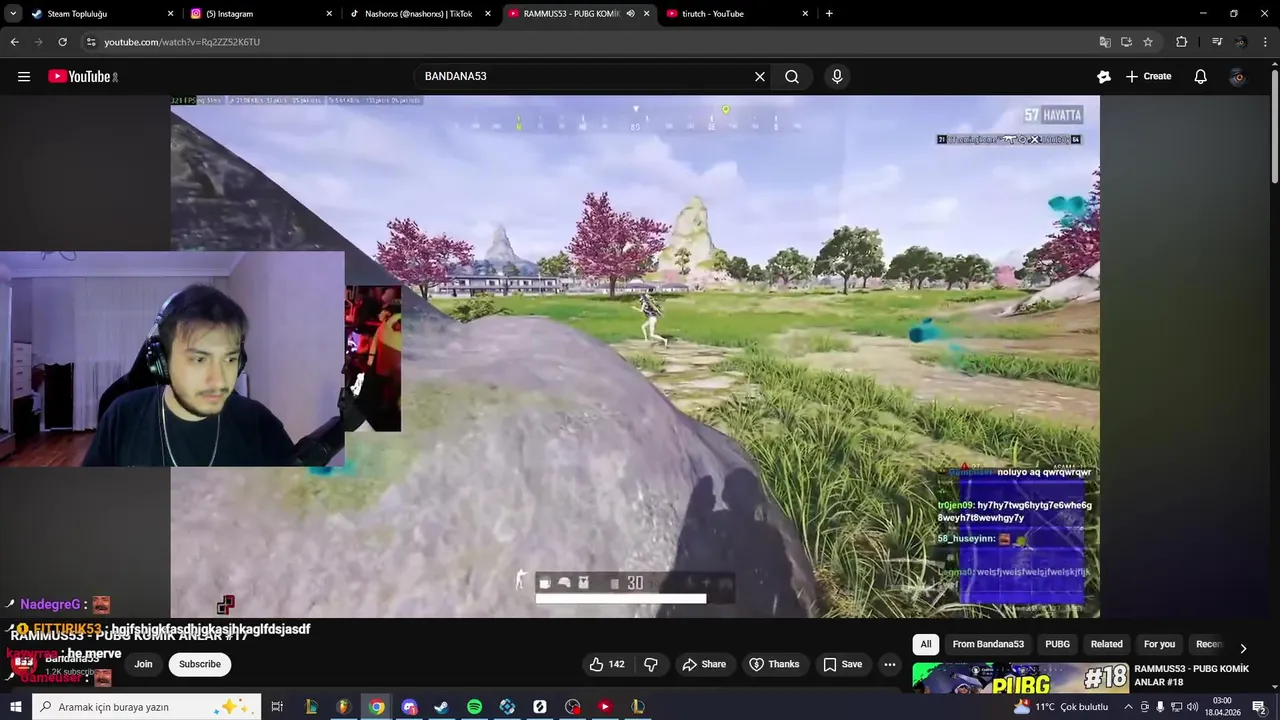
Task: Start voice search with the microphone
Action: [x=837, y=76]
